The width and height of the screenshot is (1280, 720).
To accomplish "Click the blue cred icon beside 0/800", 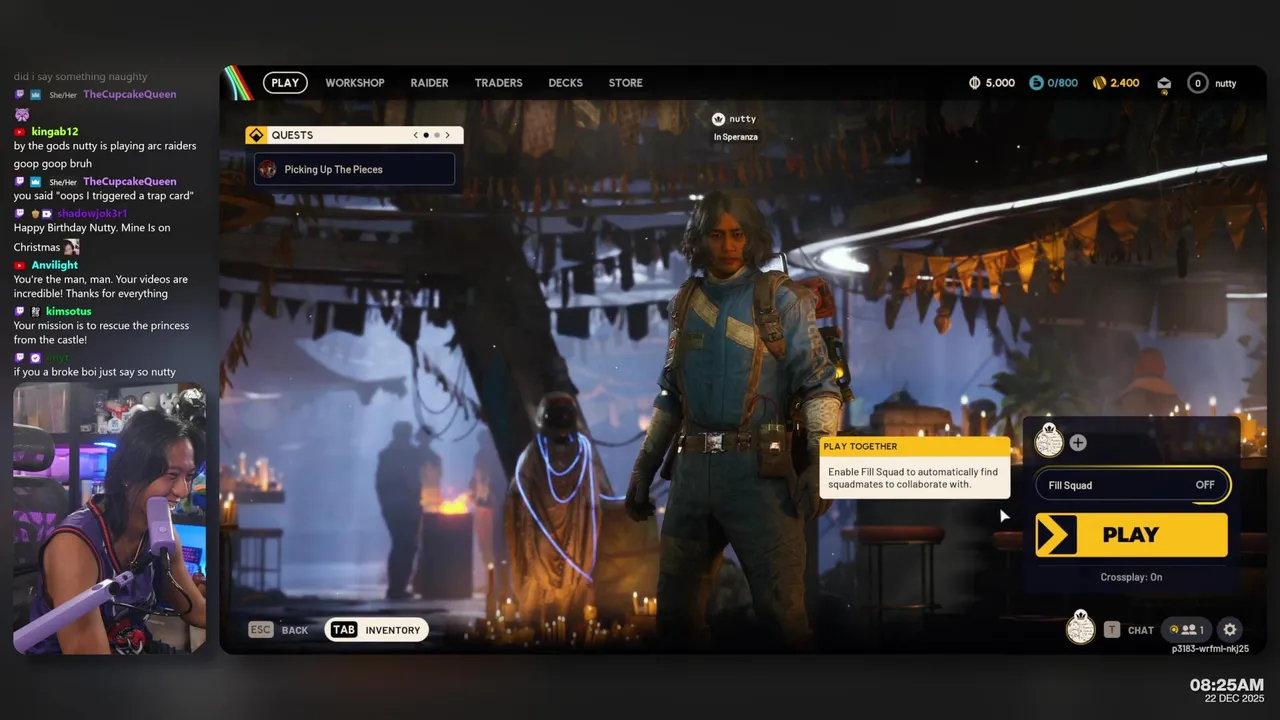I will [1036, 83].
